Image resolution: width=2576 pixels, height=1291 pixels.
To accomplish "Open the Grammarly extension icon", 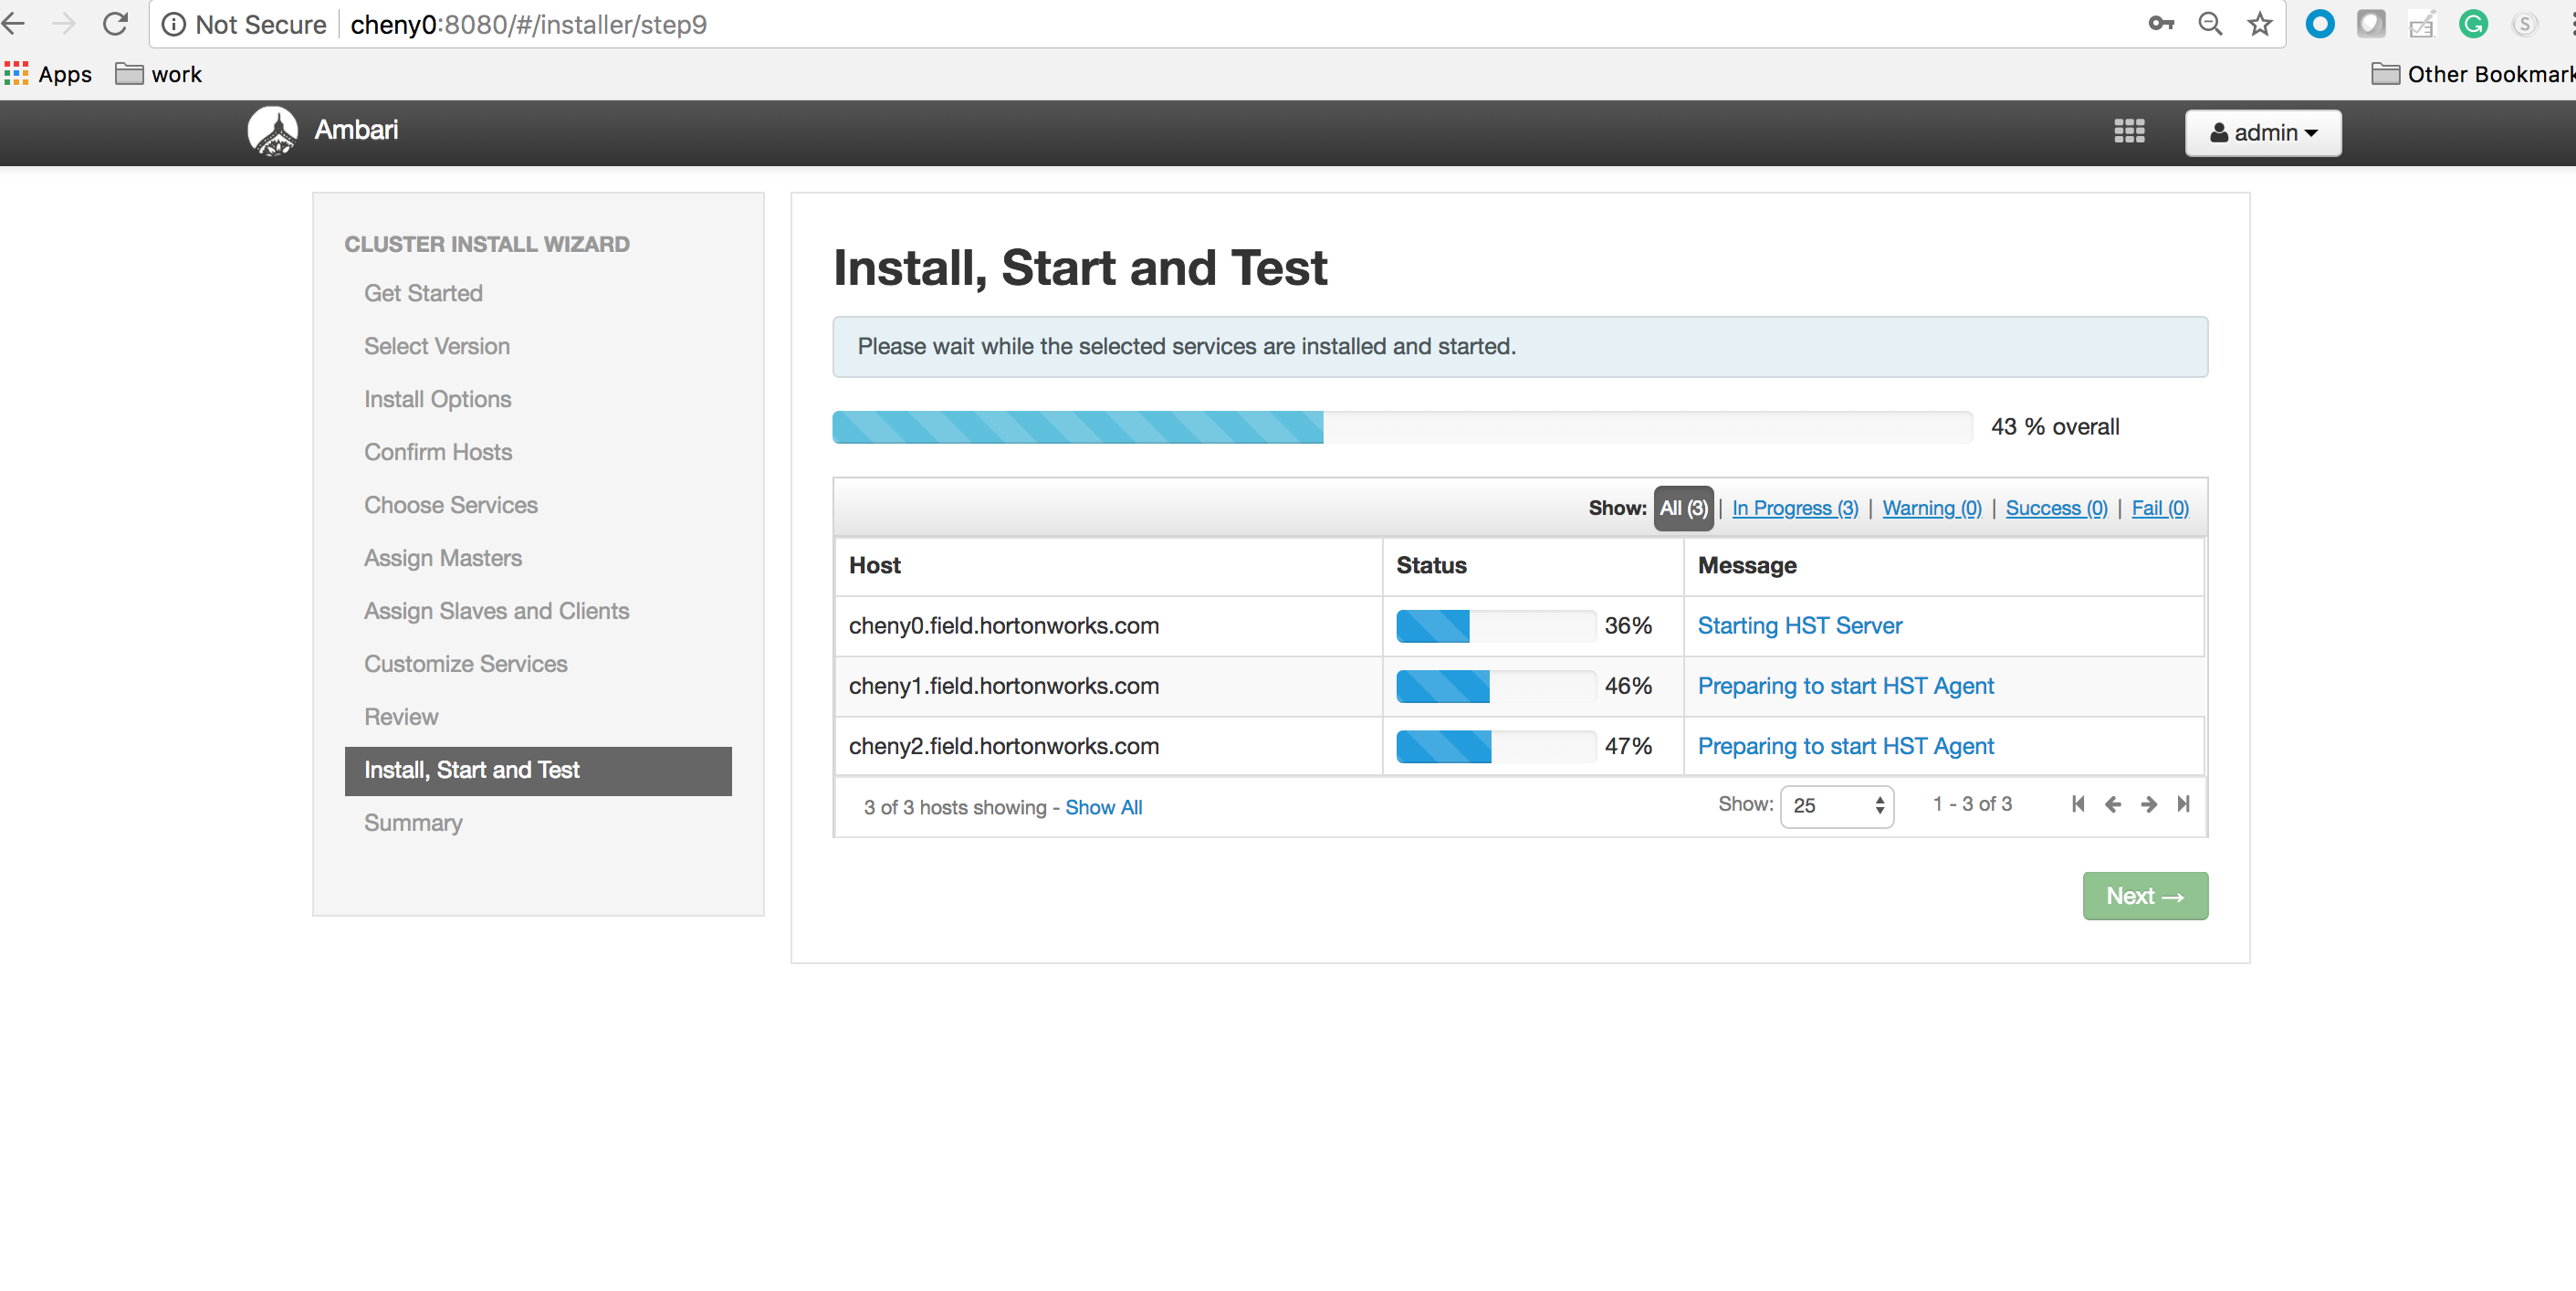I will point(2472,23).
